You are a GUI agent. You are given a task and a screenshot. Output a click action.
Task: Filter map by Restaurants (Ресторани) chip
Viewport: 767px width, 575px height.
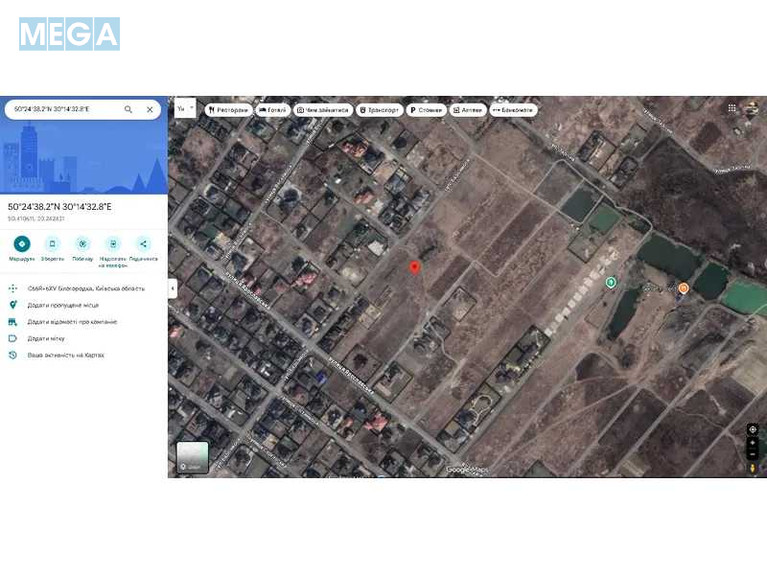[229, 110]
